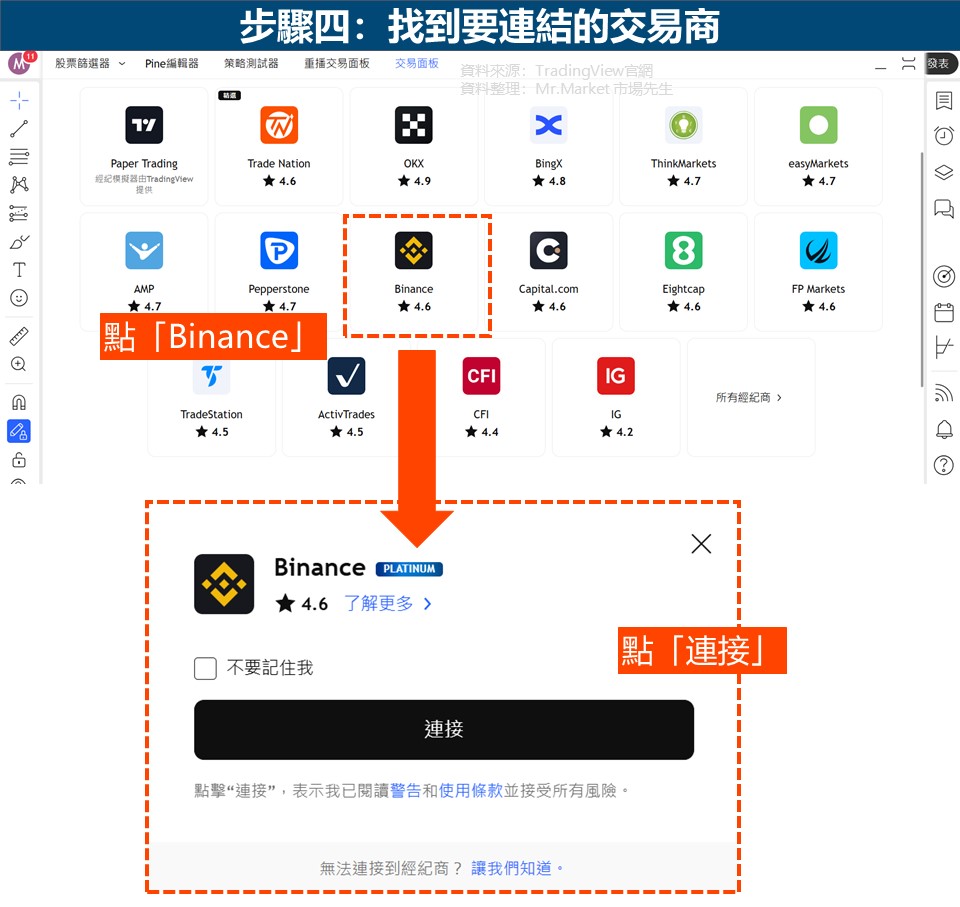The image size is (960, 907).
Task: Select the Text annotation tool
Action: pyautogui.click(x=19, y=270)
